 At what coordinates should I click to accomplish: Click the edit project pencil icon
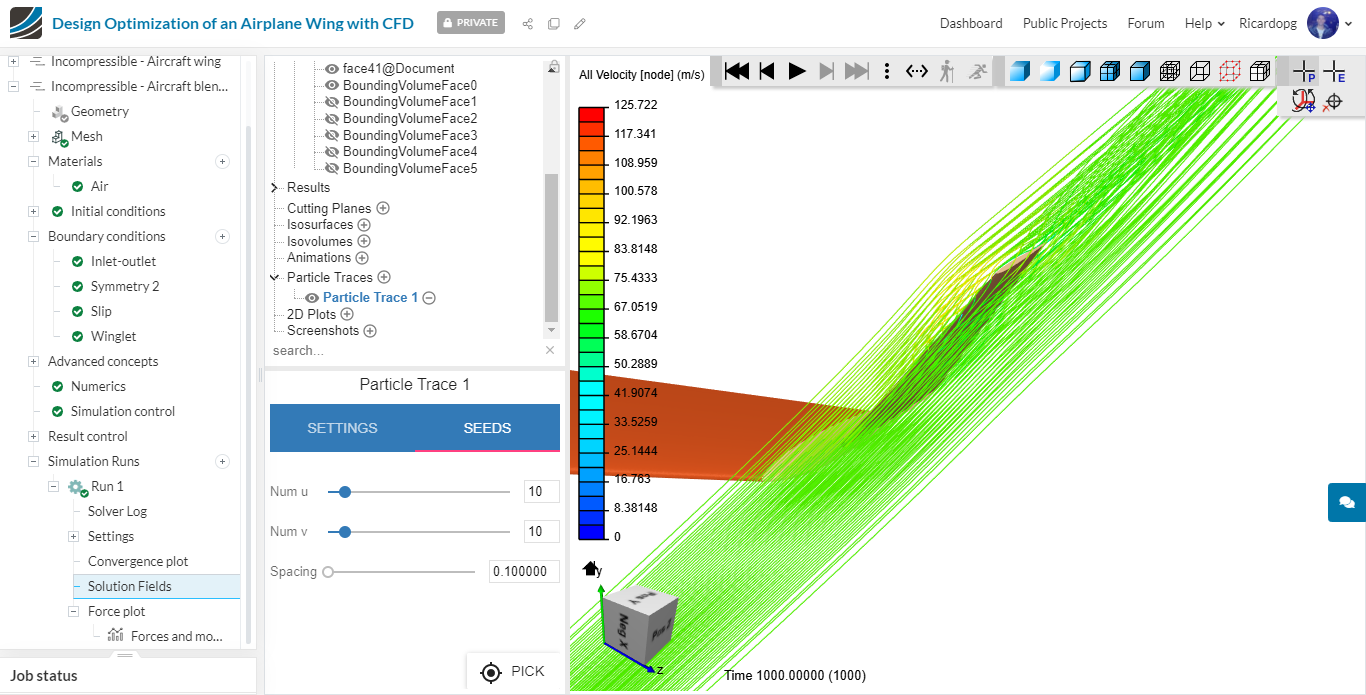point(580,23)
